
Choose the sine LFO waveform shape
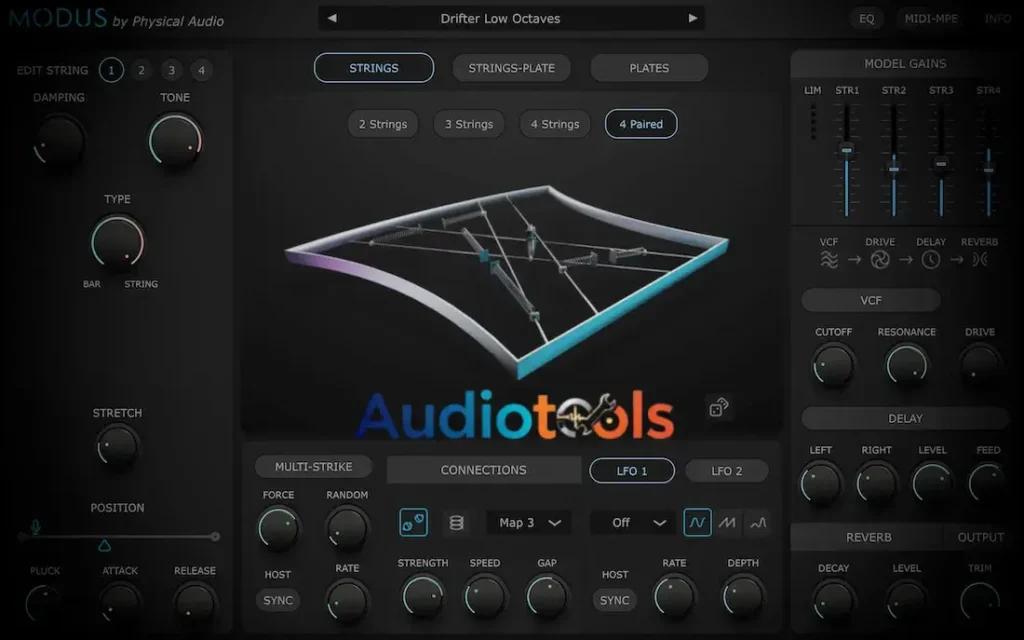pos(697,522)
